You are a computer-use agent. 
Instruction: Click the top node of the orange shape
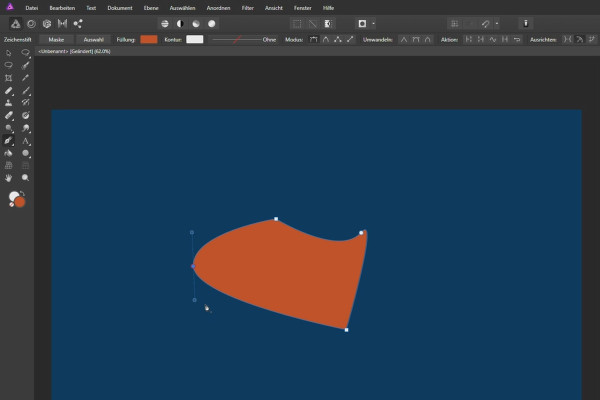276,219
